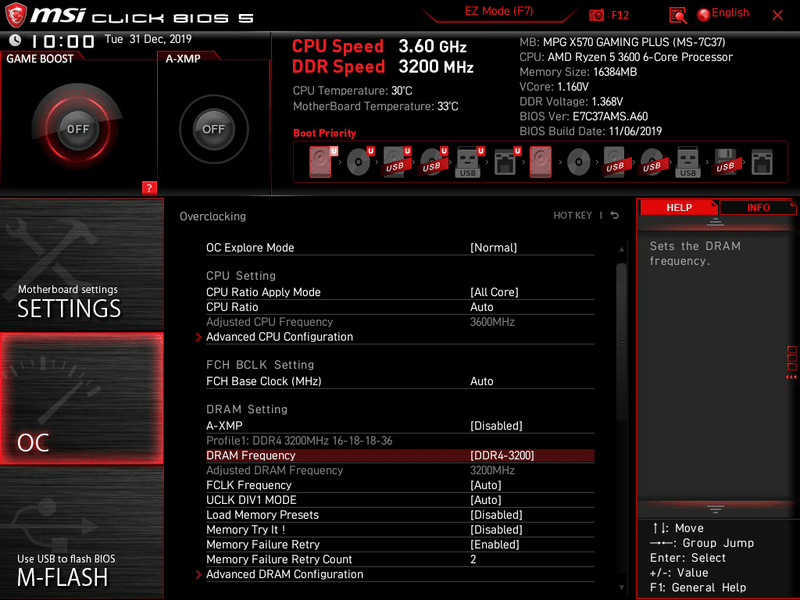Image resolution: width=800 pixels, height=600 pixels.
Task: Click the scrollbar up arrow in settings list
Action: point(621,249)
